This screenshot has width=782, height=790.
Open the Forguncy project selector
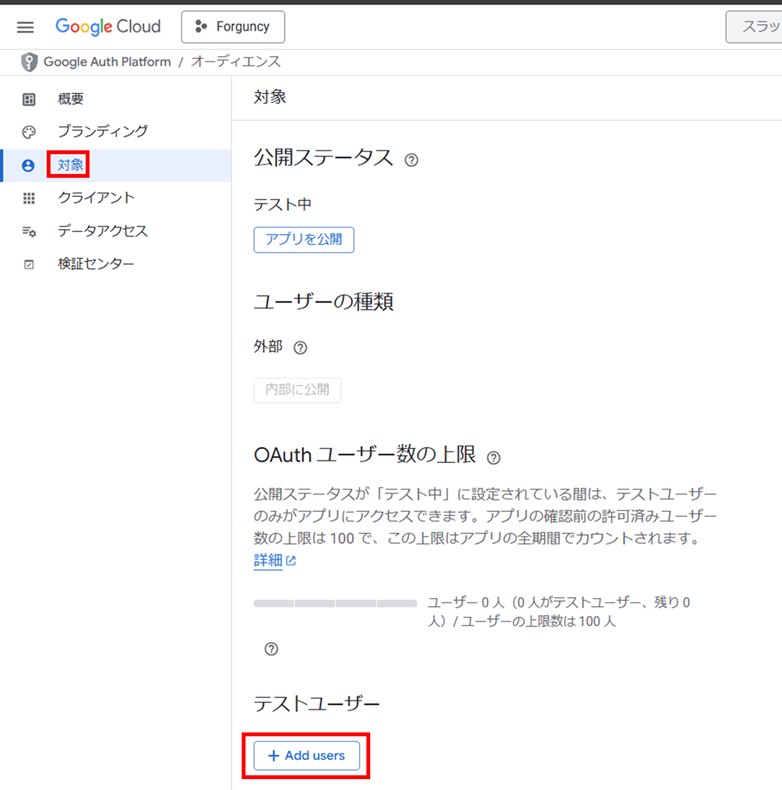tap(233, 27)
